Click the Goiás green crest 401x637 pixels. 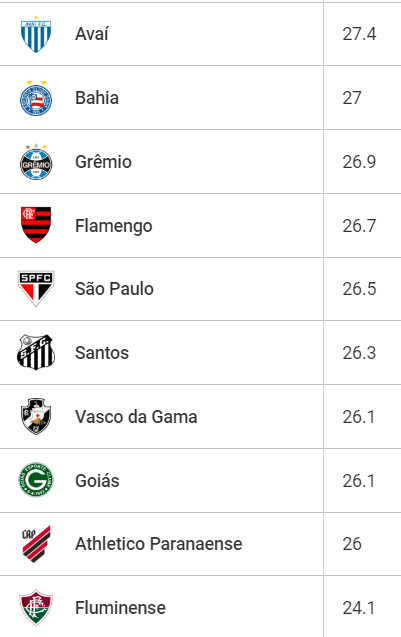[x=36, y=480]
